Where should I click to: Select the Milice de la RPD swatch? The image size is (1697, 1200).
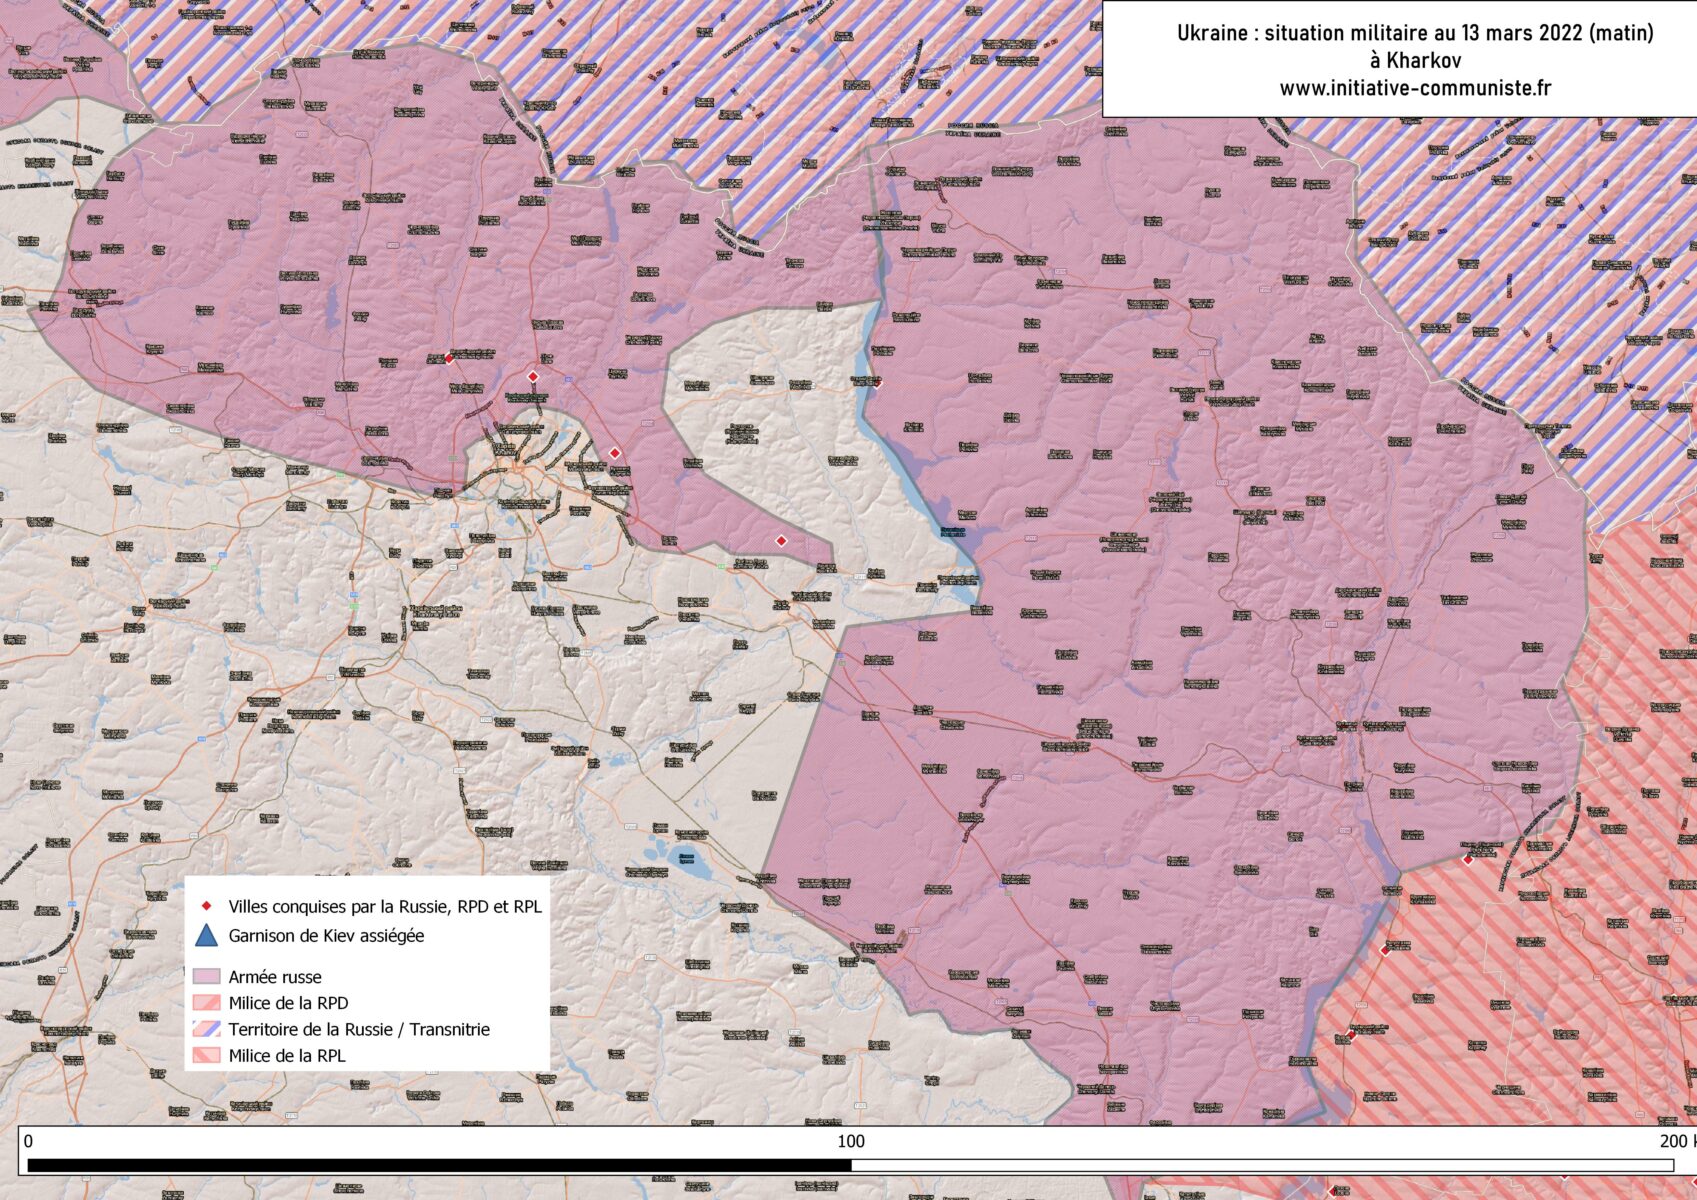tap(206, 1003)
